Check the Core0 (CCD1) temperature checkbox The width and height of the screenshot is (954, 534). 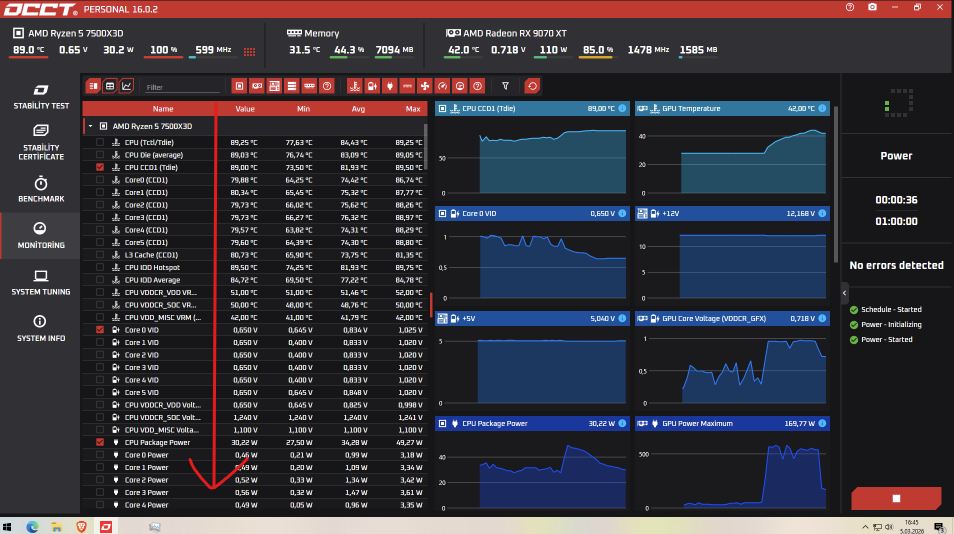(100, 180)
